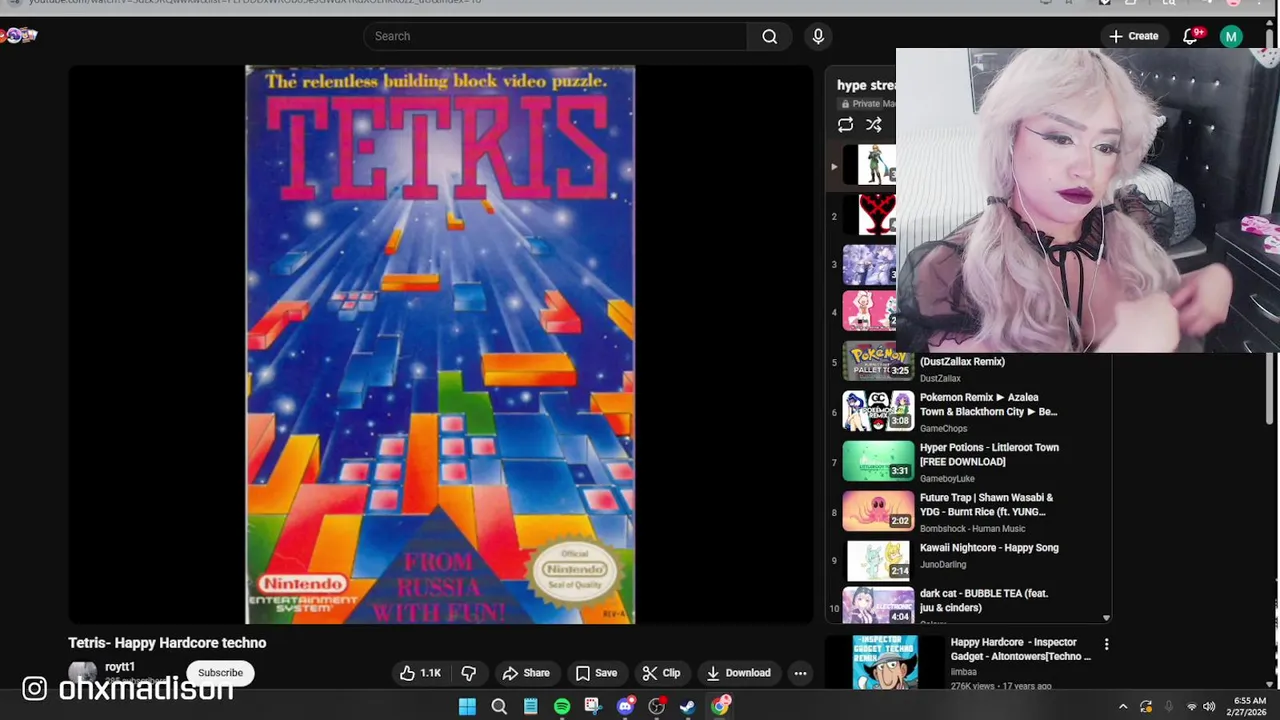
Task: Play Future Trap Shawn Wasabi Burnt Rice
Action: pos(986,504)
